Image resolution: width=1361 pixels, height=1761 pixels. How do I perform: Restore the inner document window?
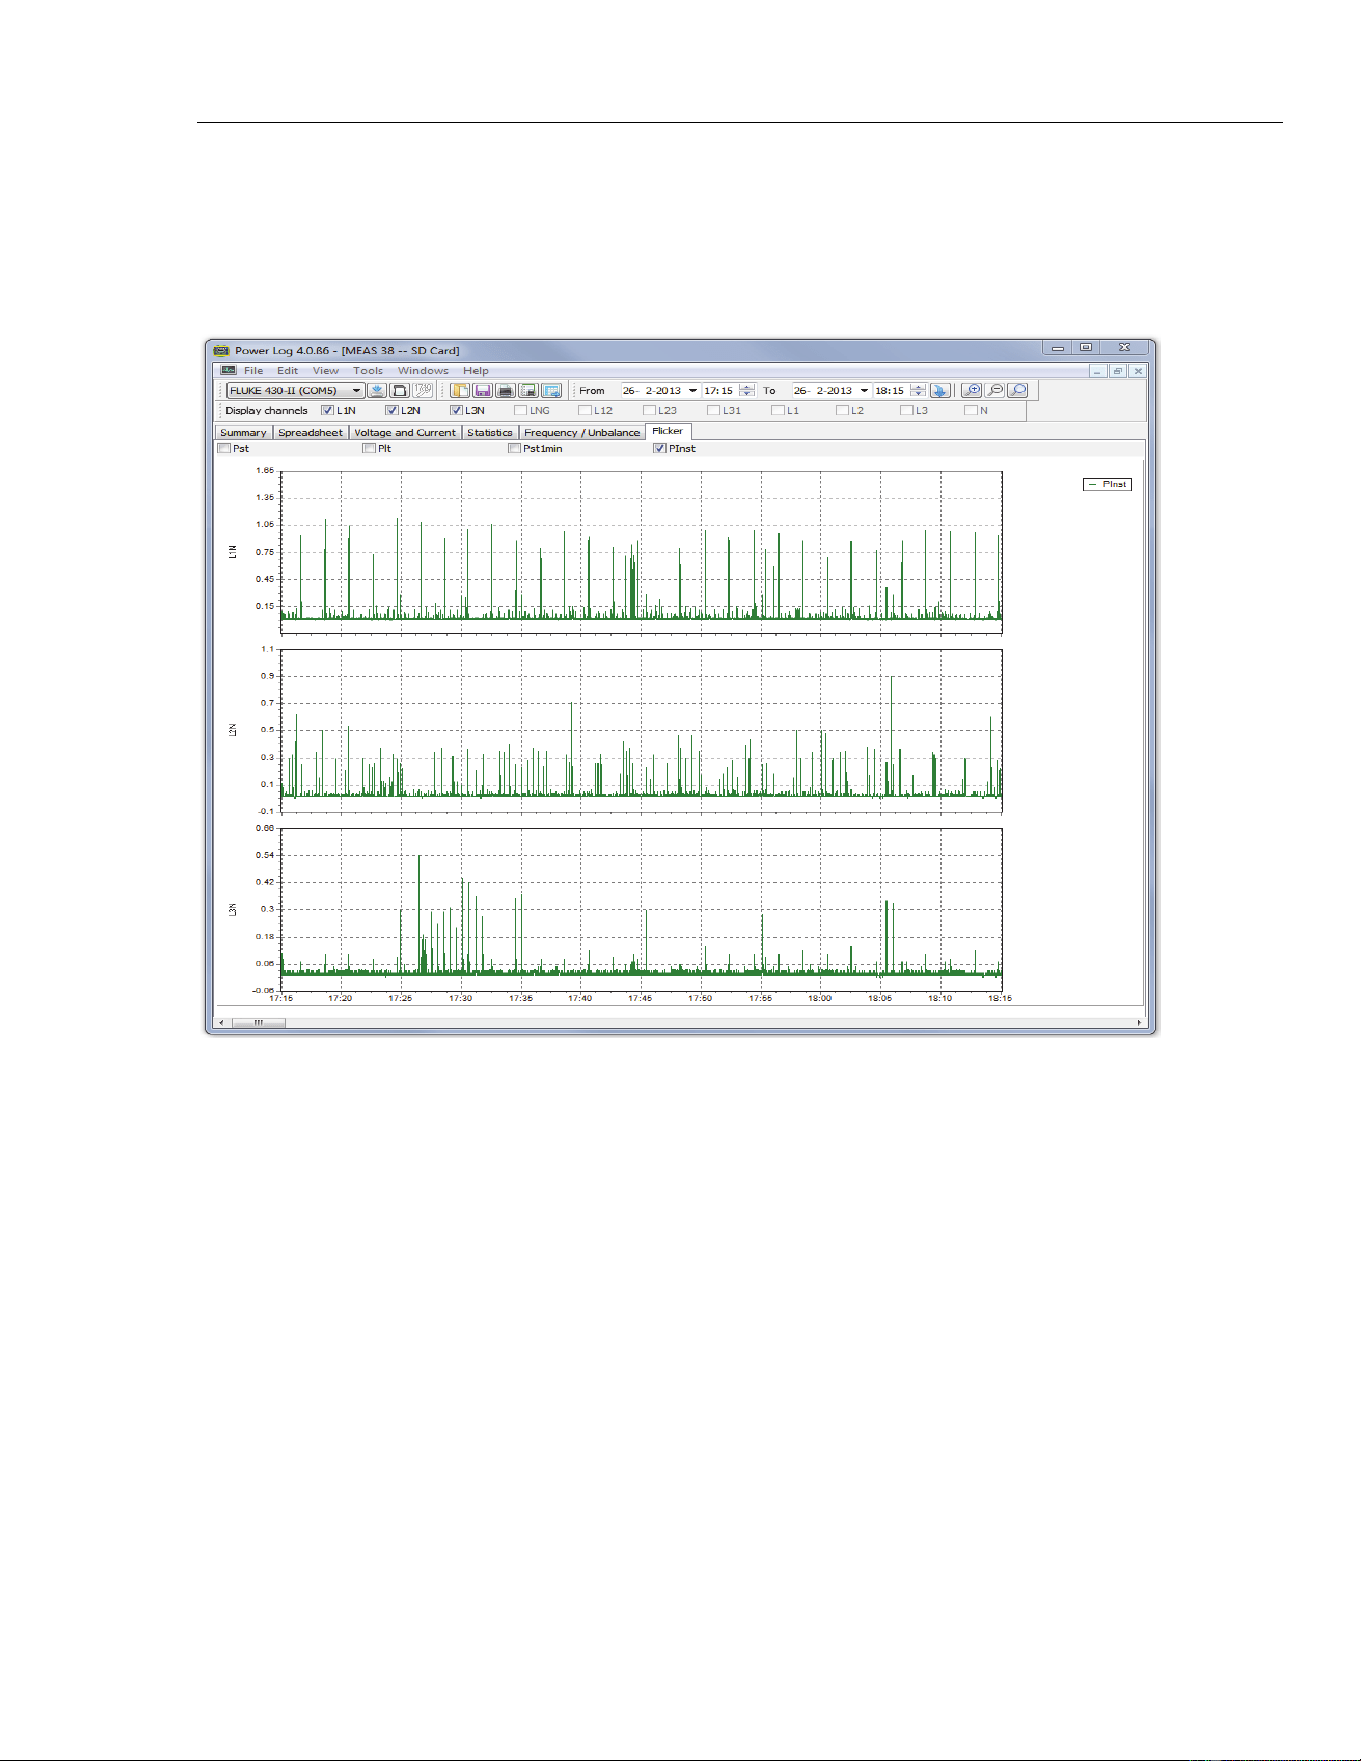click(1118, 370)
